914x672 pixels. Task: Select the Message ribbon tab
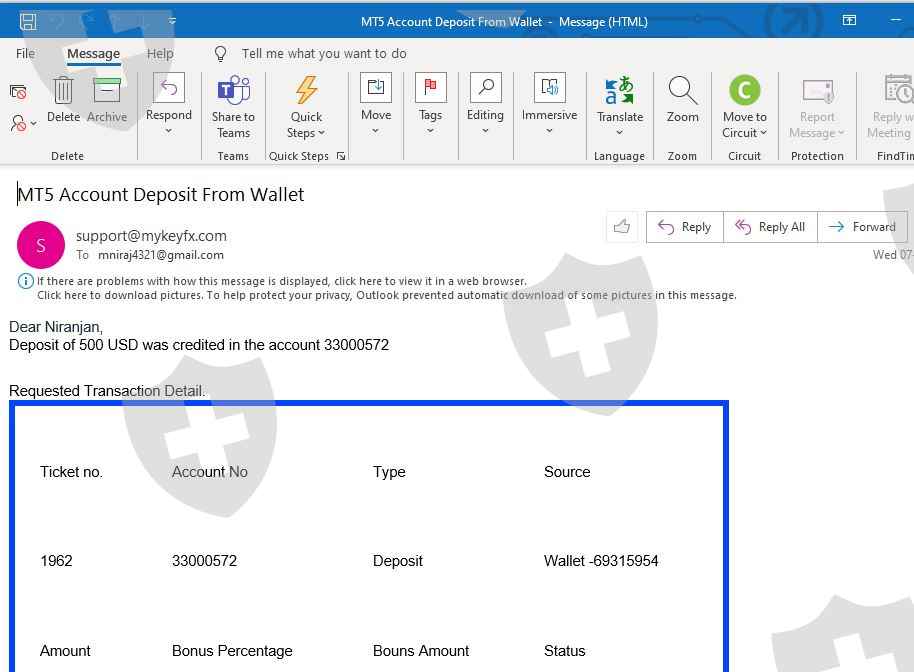[93, 54]
